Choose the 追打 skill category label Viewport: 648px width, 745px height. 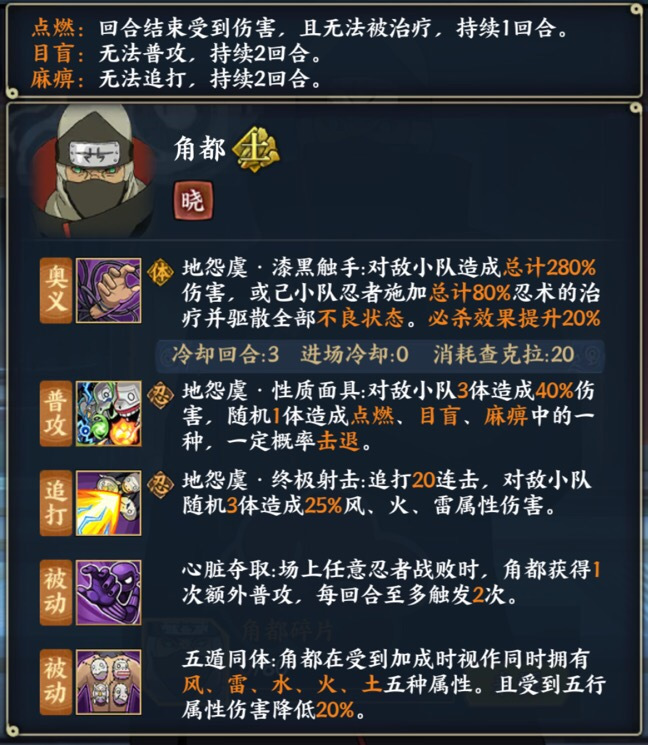coord(56,503)
